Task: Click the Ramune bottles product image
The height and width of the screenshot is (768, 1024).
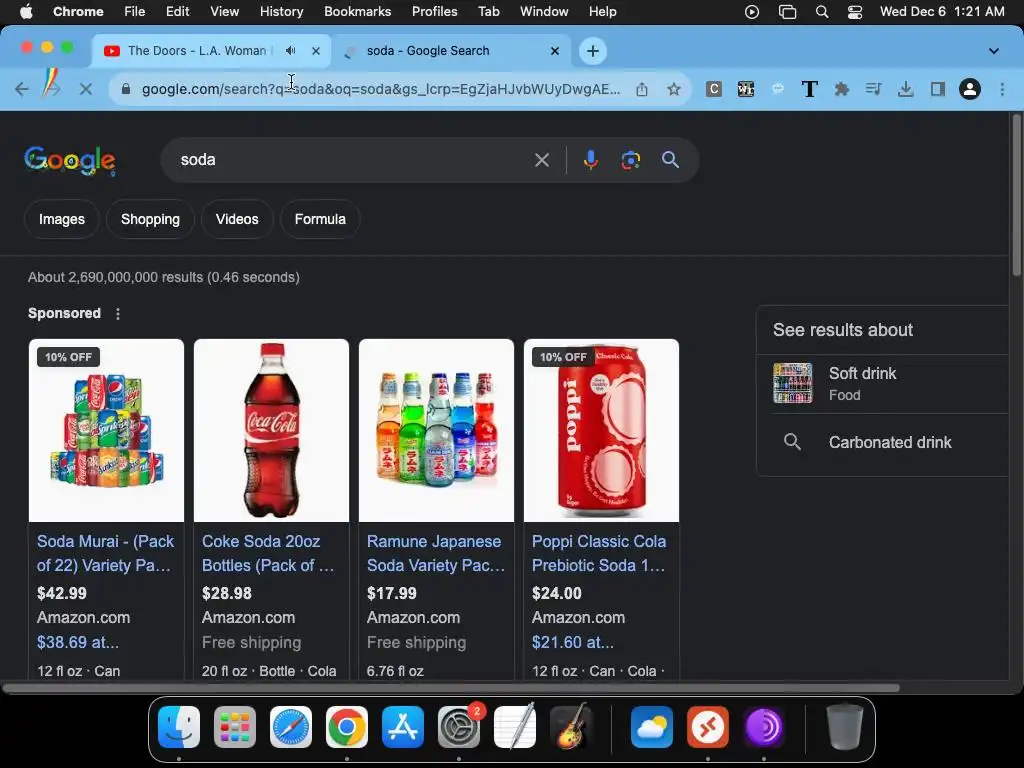Action: [x=436, y=430]
